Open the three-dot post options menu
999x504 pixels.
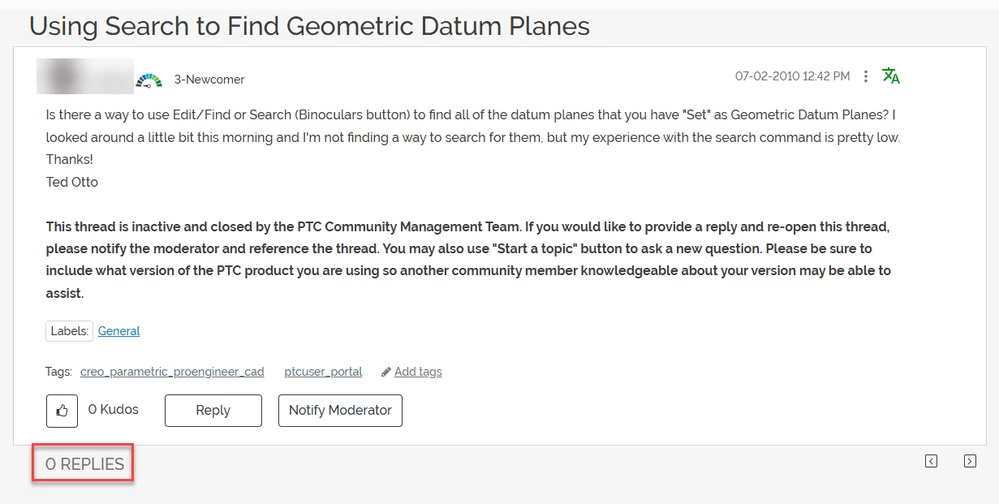click(x=865, y=76)
